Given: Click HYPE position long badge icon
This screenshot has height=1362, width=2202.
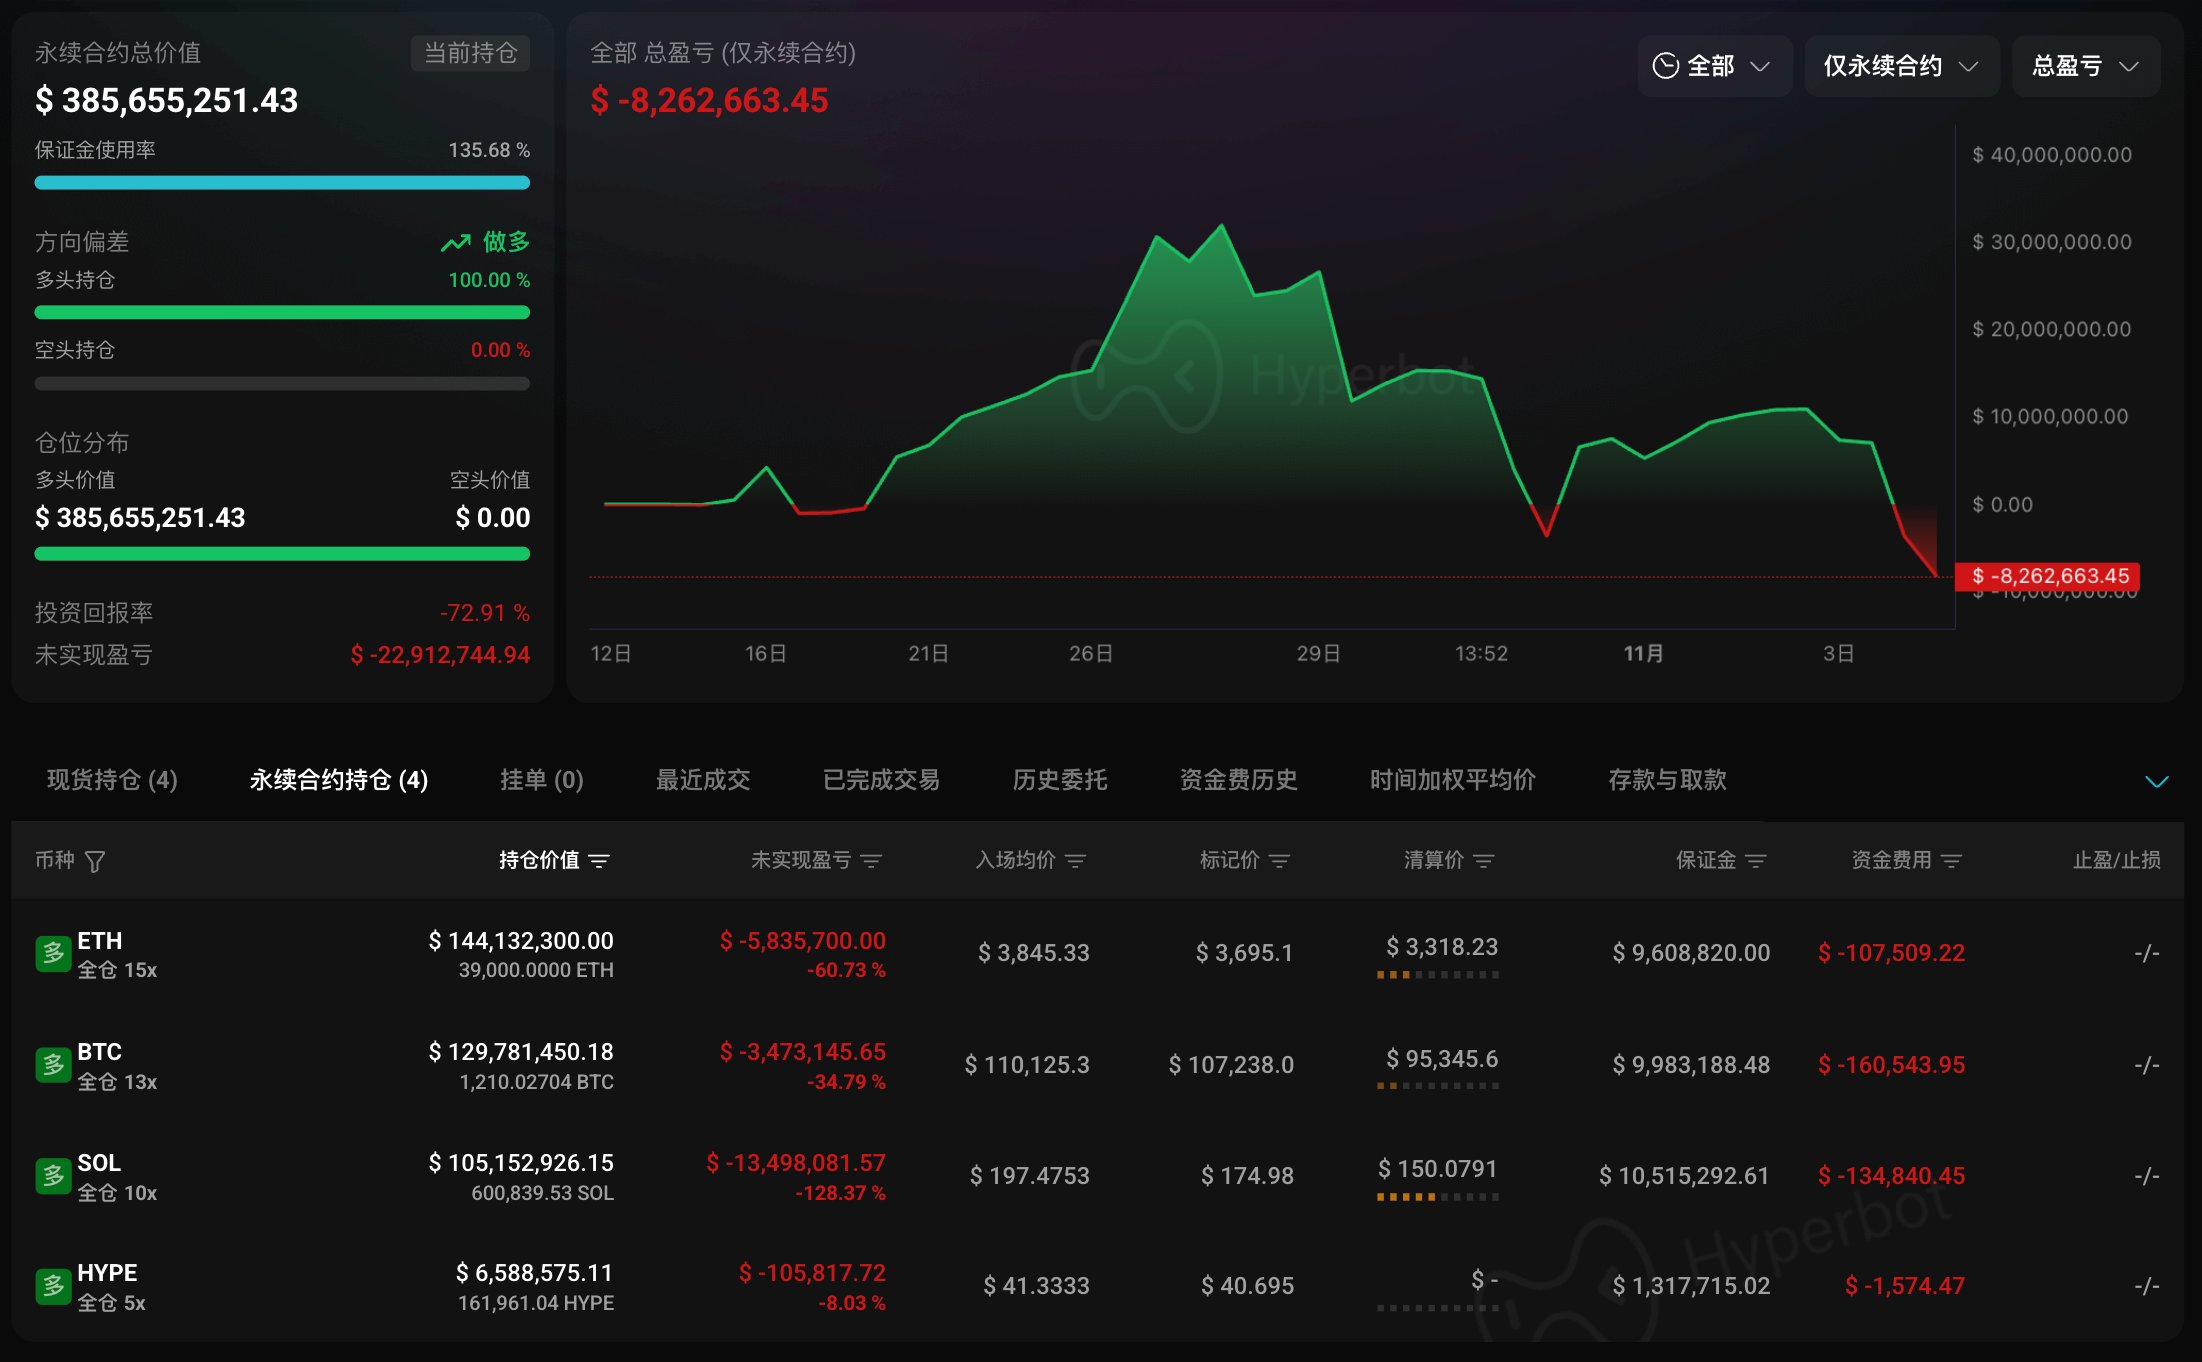Looking at the screenshot, I should 53,1286.
